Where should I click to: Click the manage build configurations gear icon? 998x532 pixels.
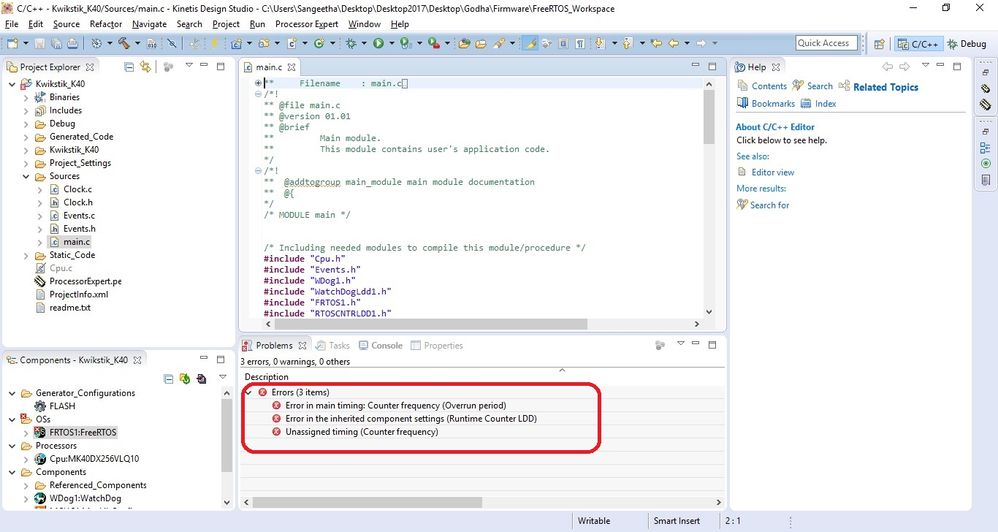96,43
